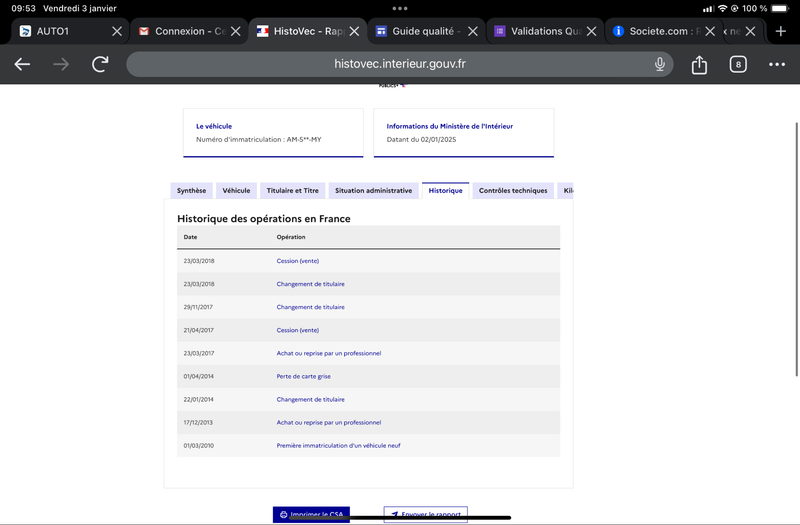800x525 pixels.
Task: Open the Synthèse tab
Action: pos(191,190)
